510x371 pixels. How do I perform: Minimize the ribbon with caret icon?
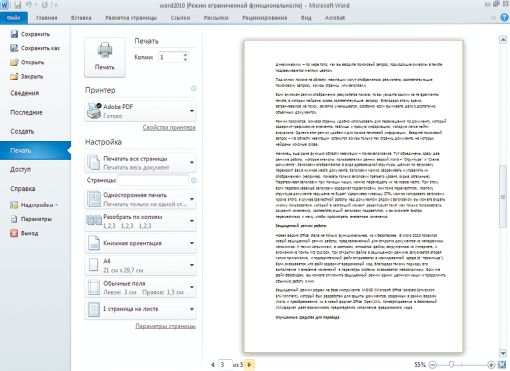pos(494,18)
